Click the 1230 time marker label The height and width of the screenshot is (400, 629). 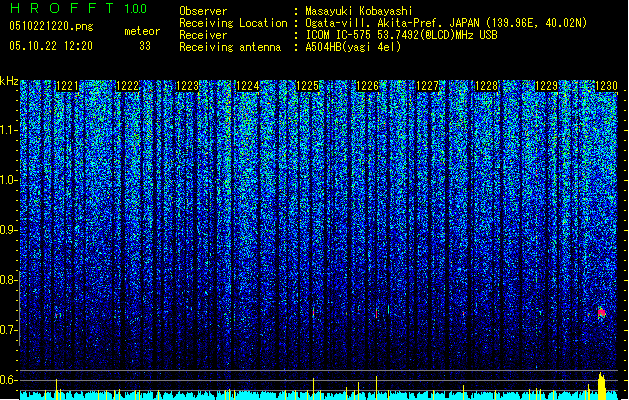606,86
